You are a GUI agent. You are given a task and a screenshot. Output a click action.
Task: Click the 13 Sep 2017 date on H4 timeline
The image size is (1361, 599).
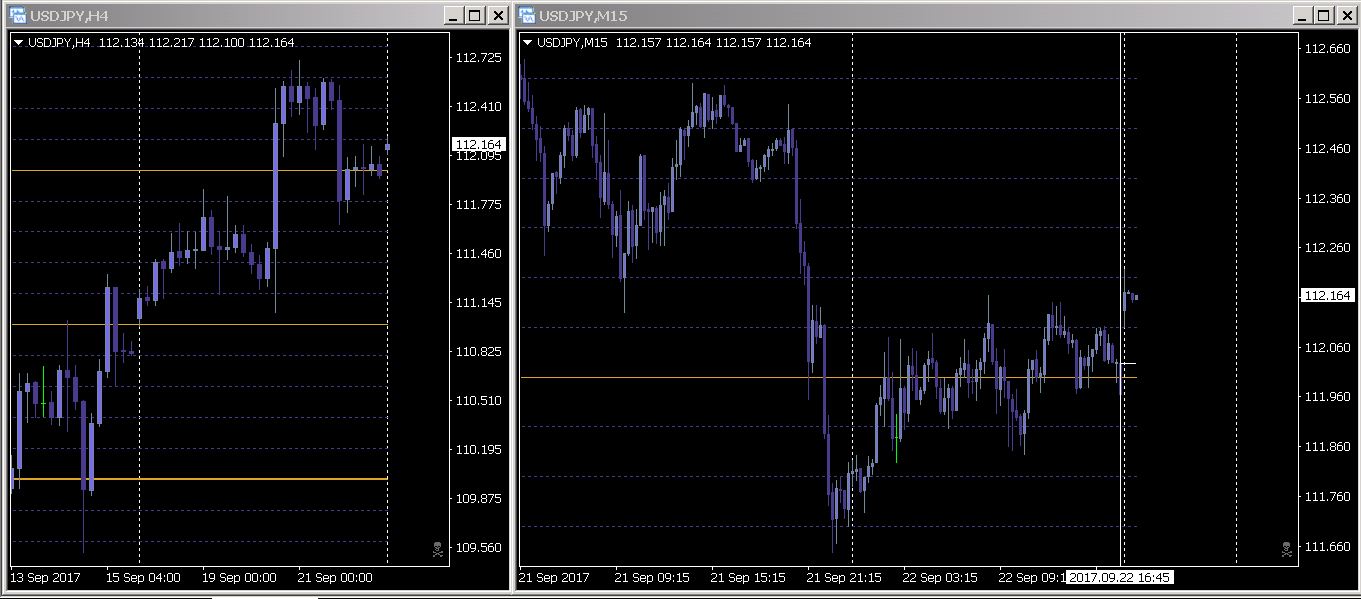click(x=45, y=577)
